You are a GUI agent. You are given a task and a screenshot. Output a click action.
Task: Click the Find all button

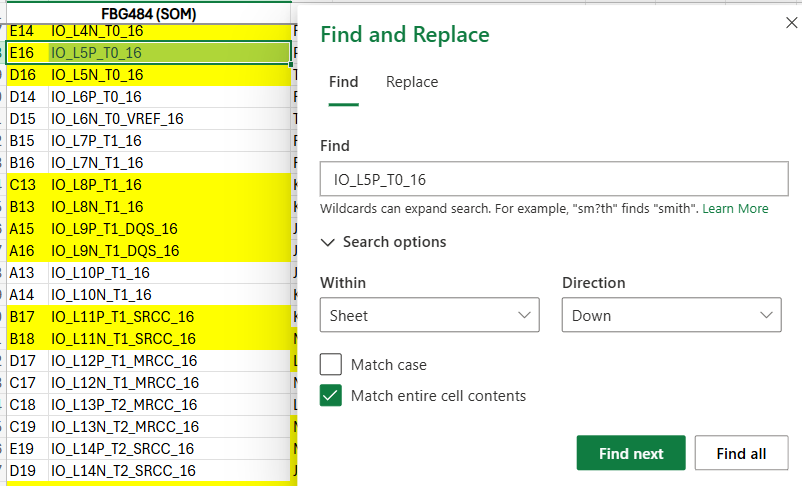(741, 453)
